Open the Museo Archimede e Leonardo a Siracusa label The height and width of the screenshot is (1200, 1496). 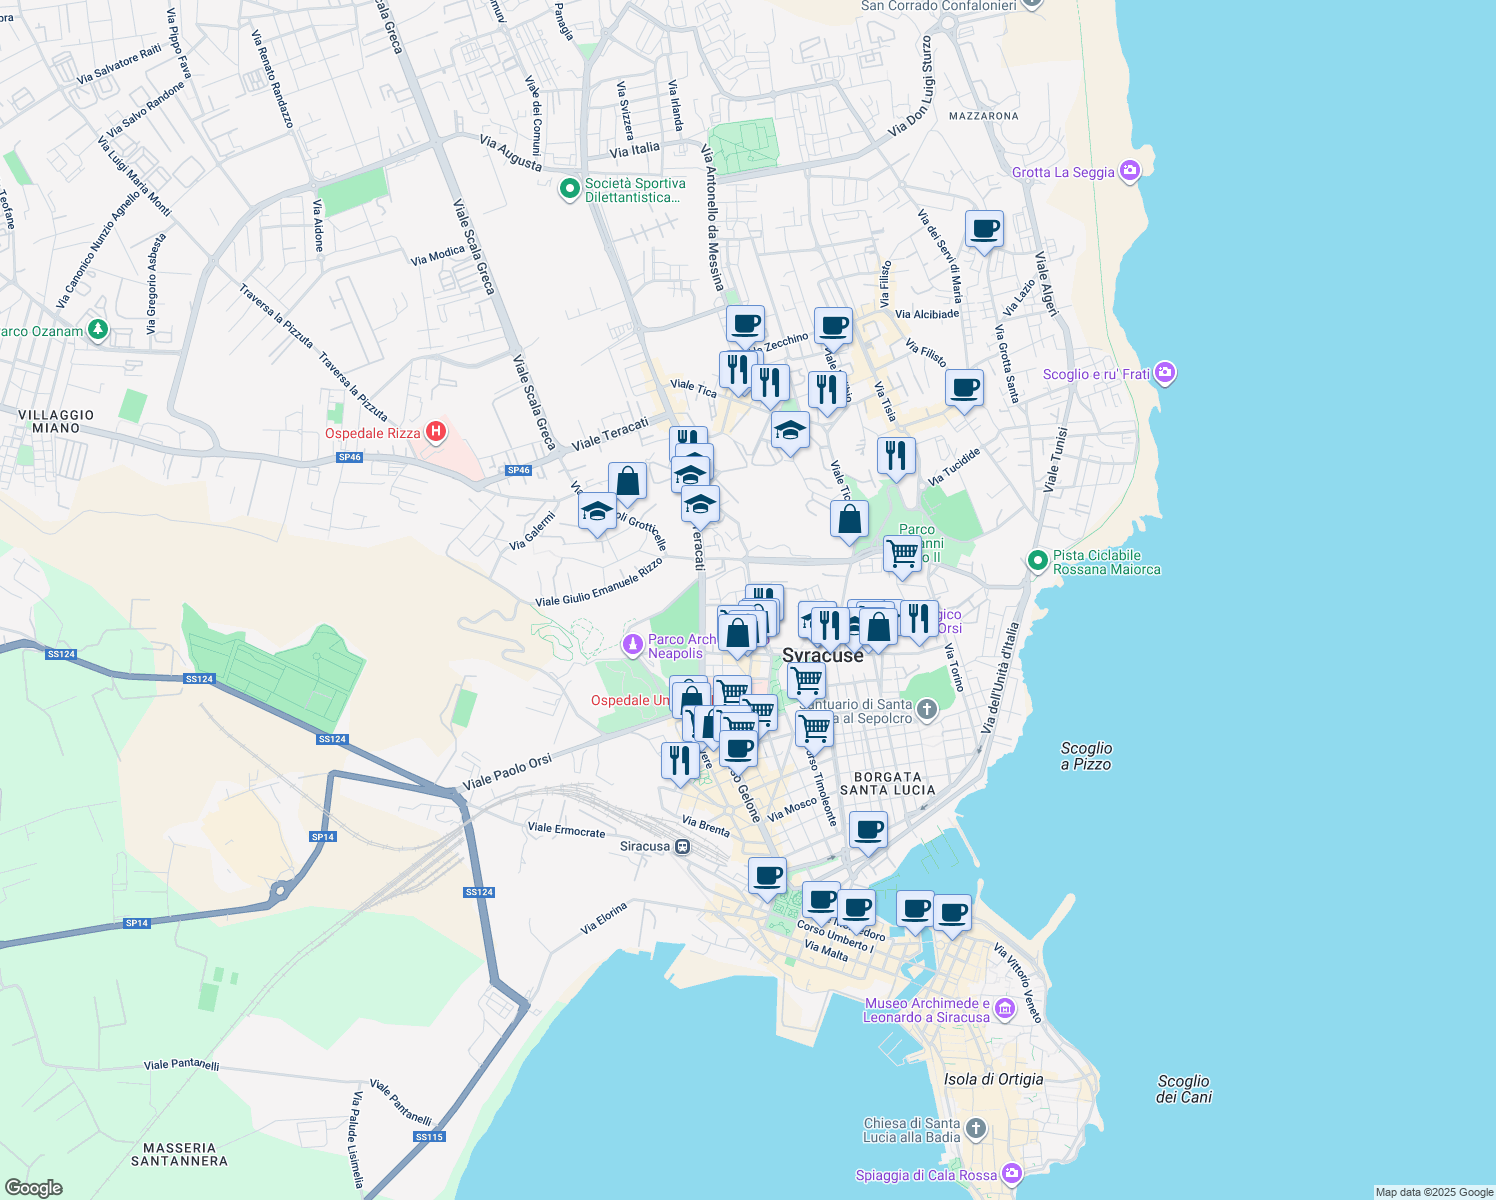pyautogui.click(x=926, y=1010)
